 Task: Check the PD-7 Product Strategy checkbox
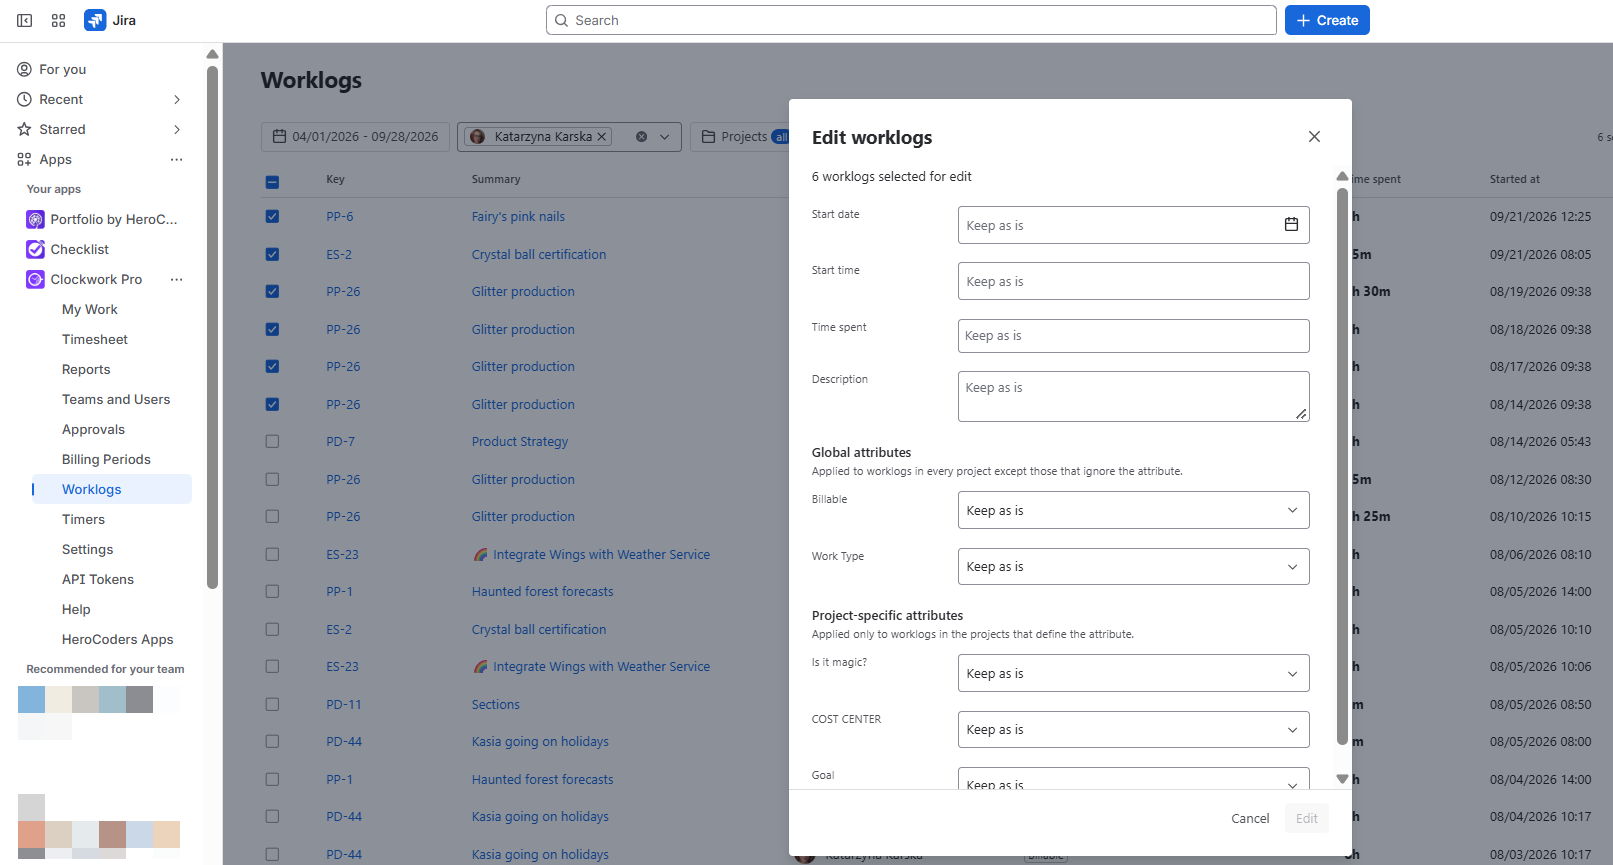pos(272,441)
